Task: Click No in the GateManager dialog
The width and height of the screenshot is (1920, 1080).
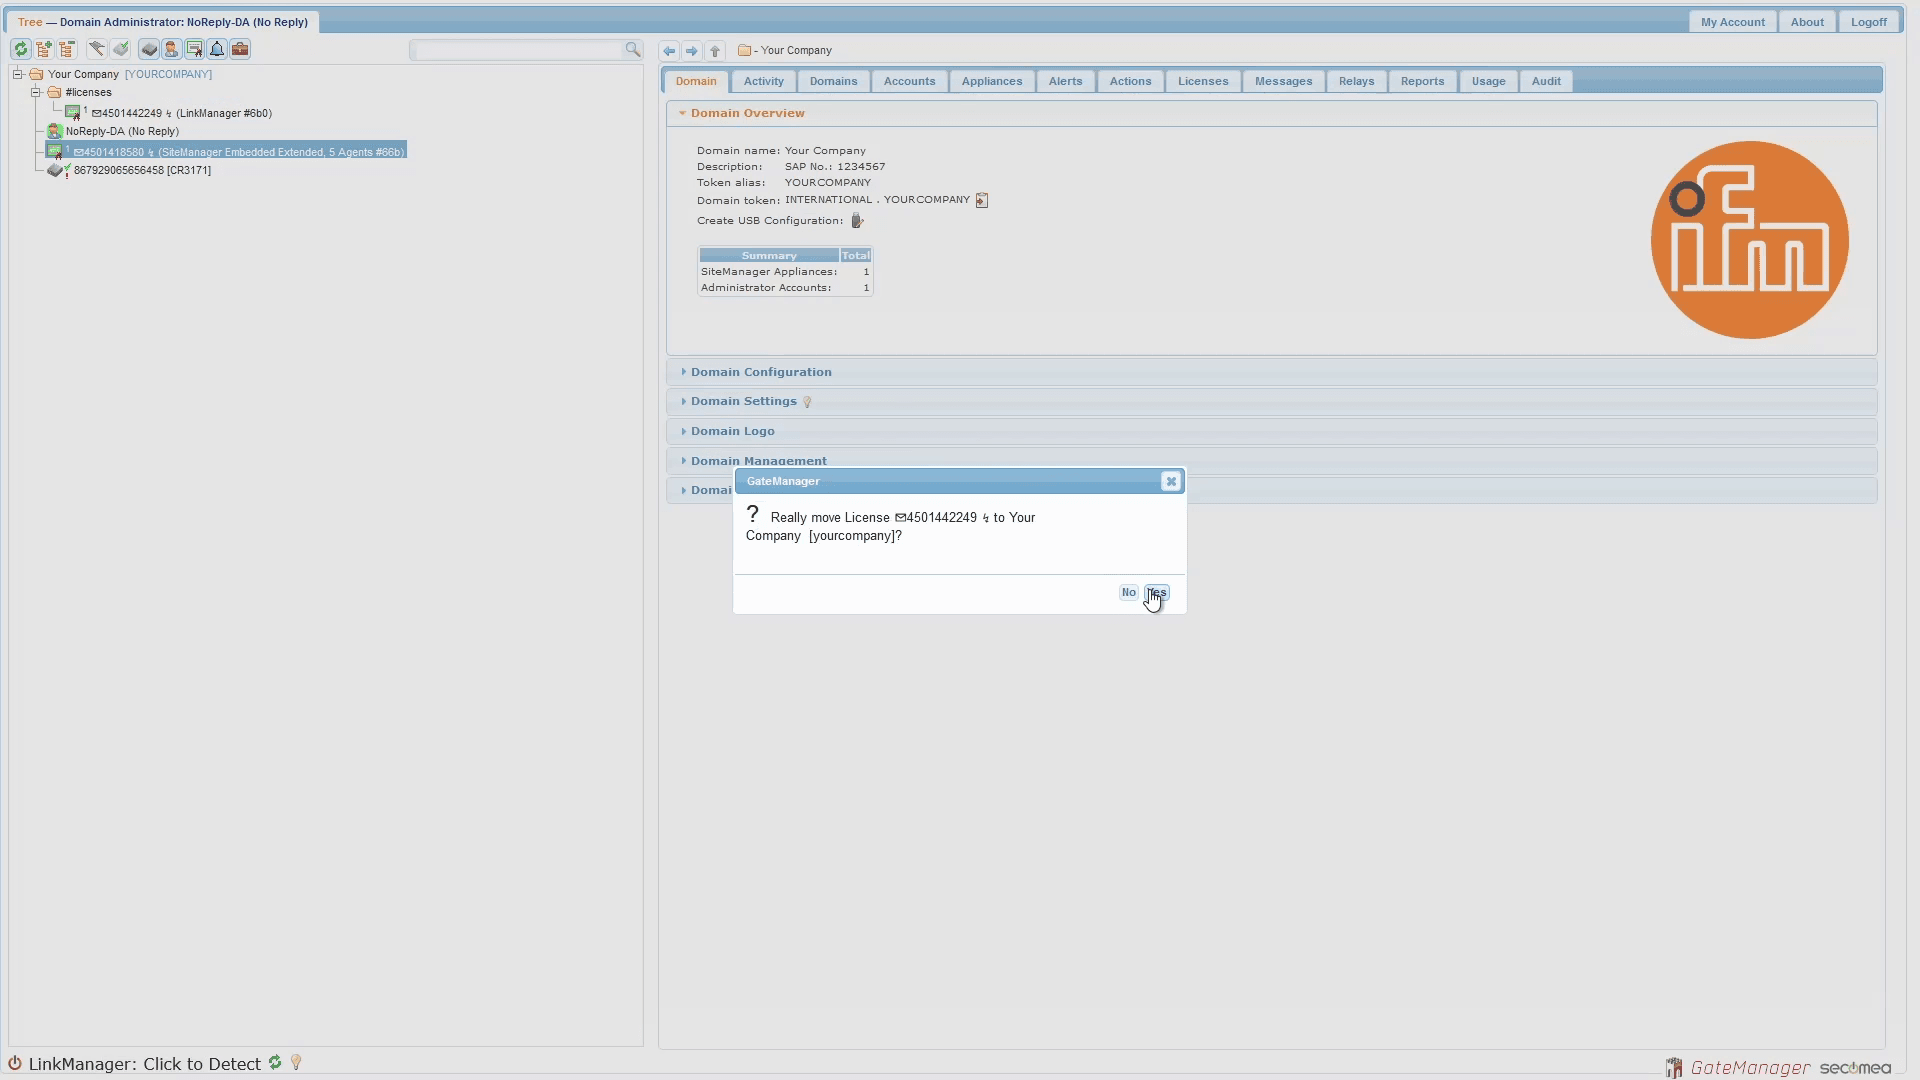Action: 1128,593
